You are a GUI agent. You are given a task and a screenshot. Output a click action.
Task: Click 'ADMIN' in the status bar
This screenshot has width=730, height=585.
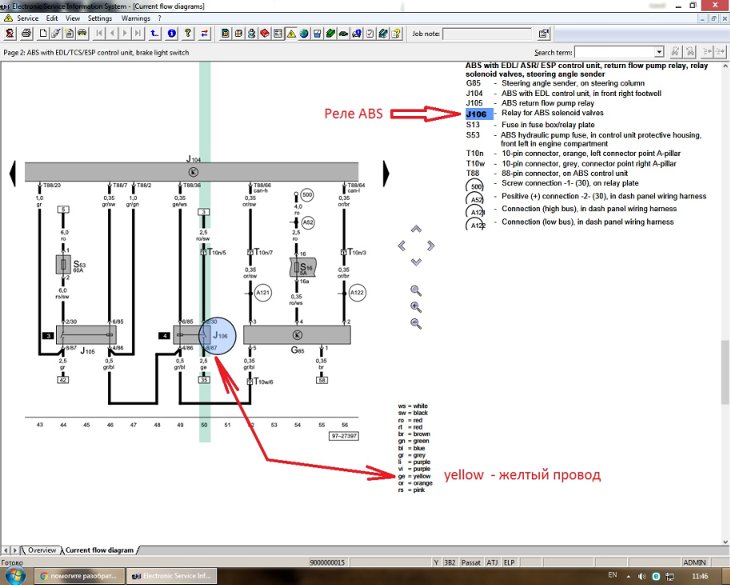pos(695,563)
